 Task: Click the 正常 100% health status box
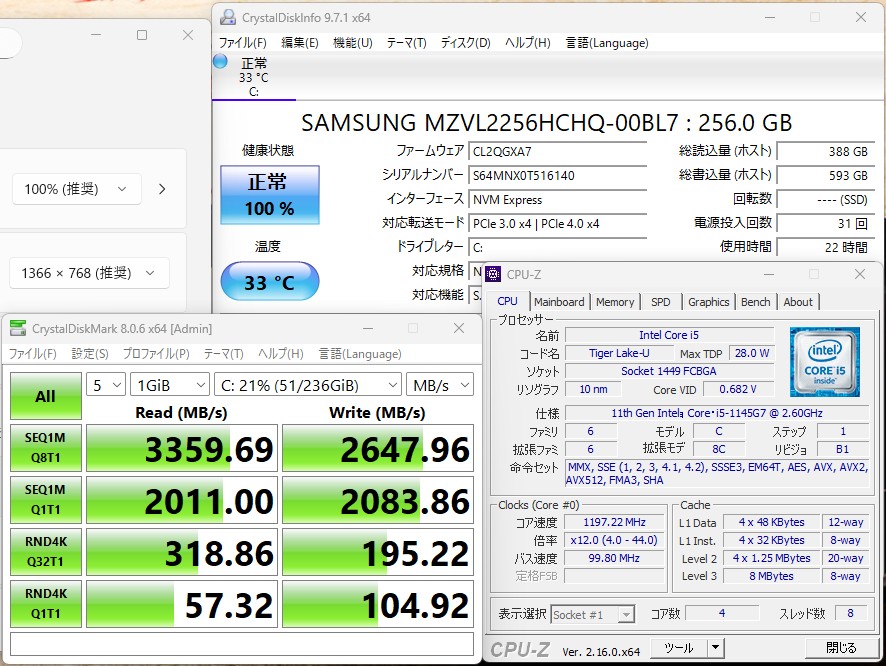click(270, 195)
